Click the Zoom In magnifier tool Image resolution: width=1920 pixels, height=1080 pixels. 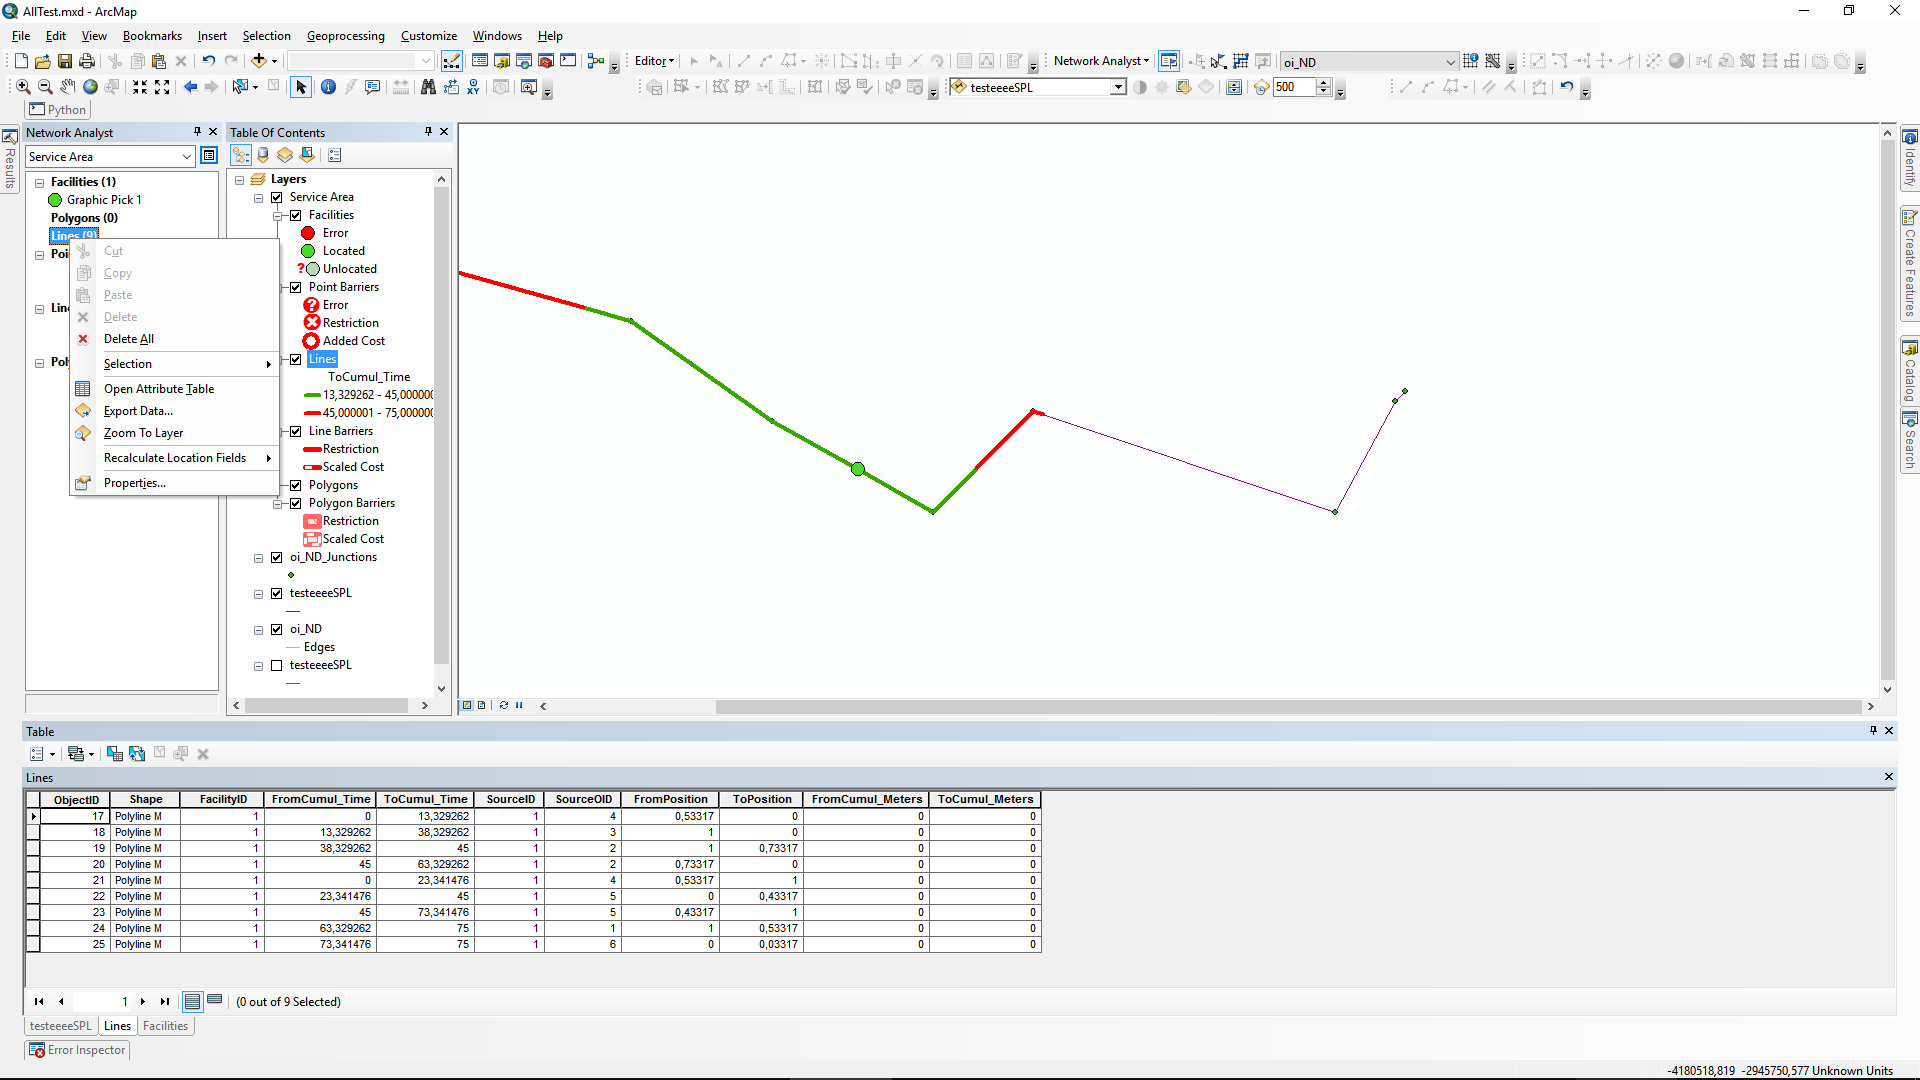pos(23,87)
